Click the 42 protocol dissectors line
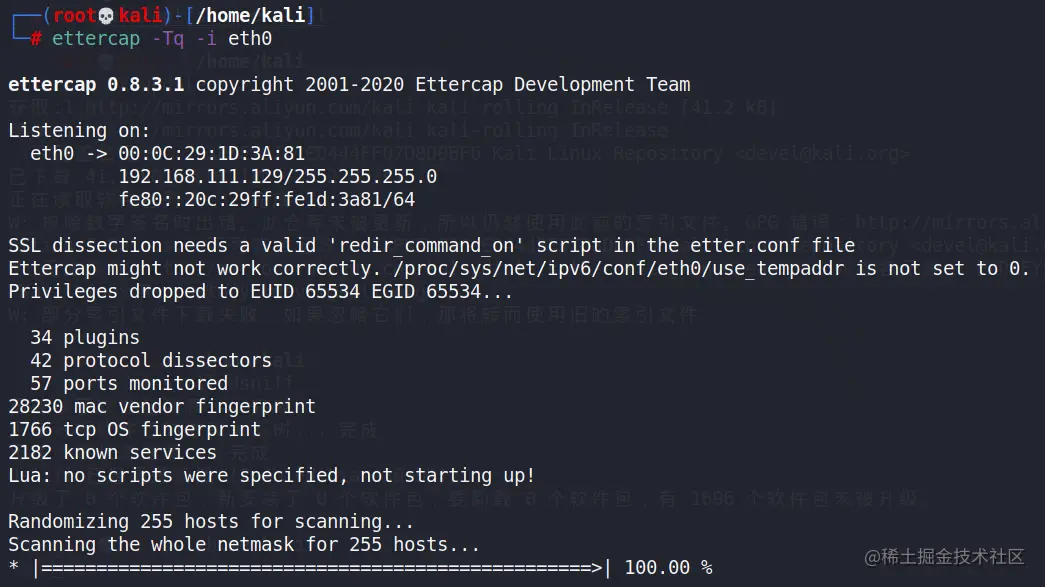The height and width of the screenshot is (587, 1045). point(151,360)
